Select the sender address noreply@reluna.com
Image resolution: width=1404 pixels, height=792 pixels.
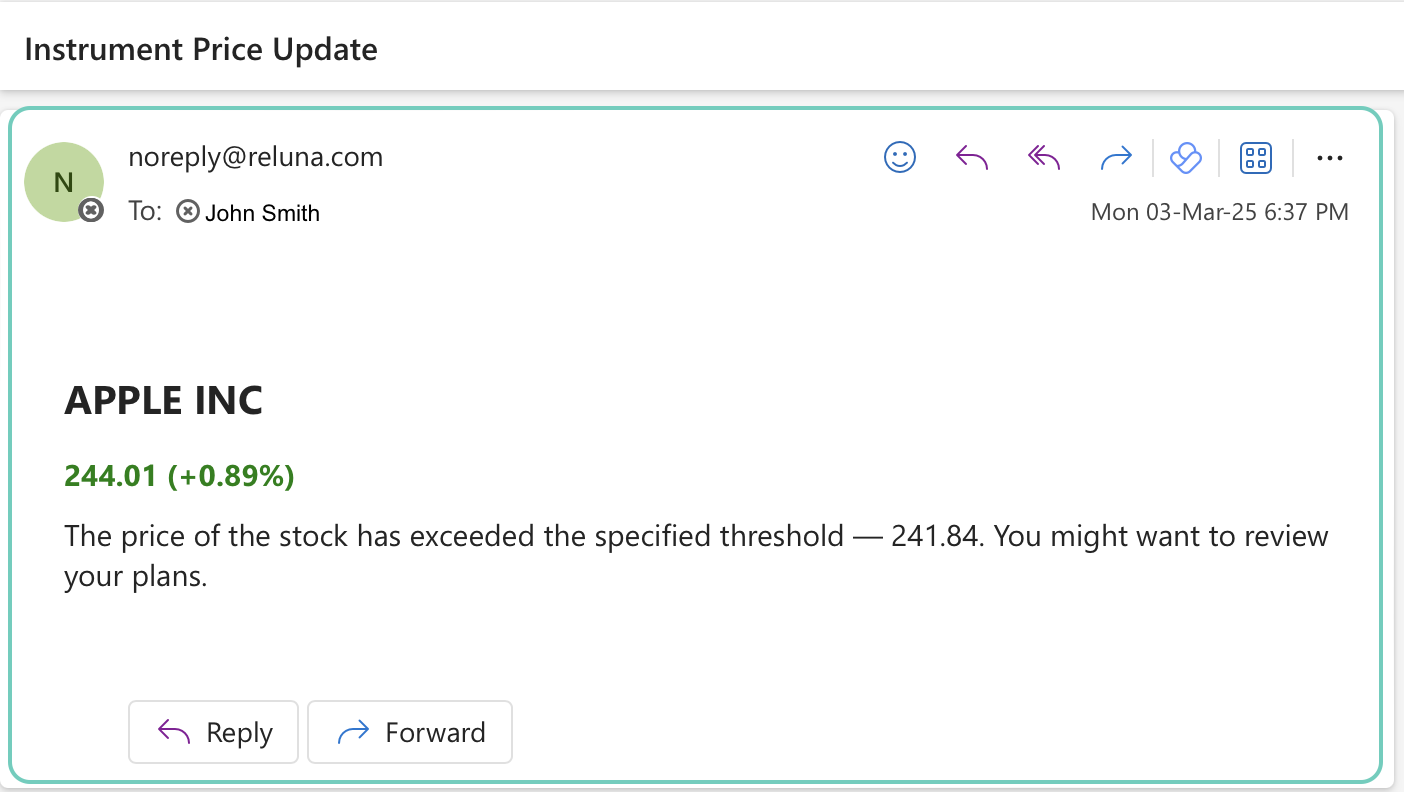point(255,157)
